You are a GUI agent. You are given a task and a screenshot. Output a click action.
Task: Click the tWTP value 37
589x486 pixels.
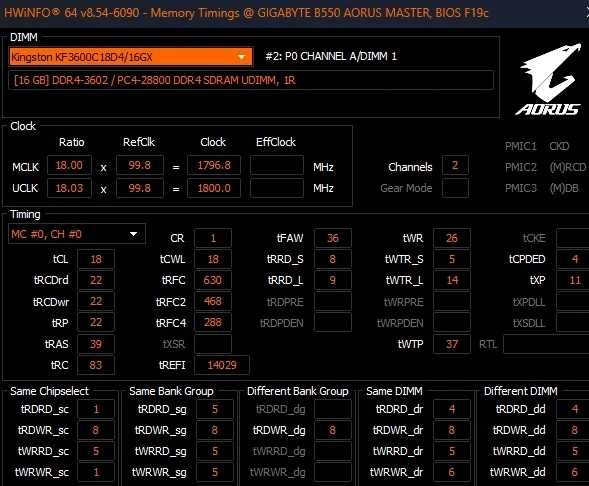tap(452, 344)
